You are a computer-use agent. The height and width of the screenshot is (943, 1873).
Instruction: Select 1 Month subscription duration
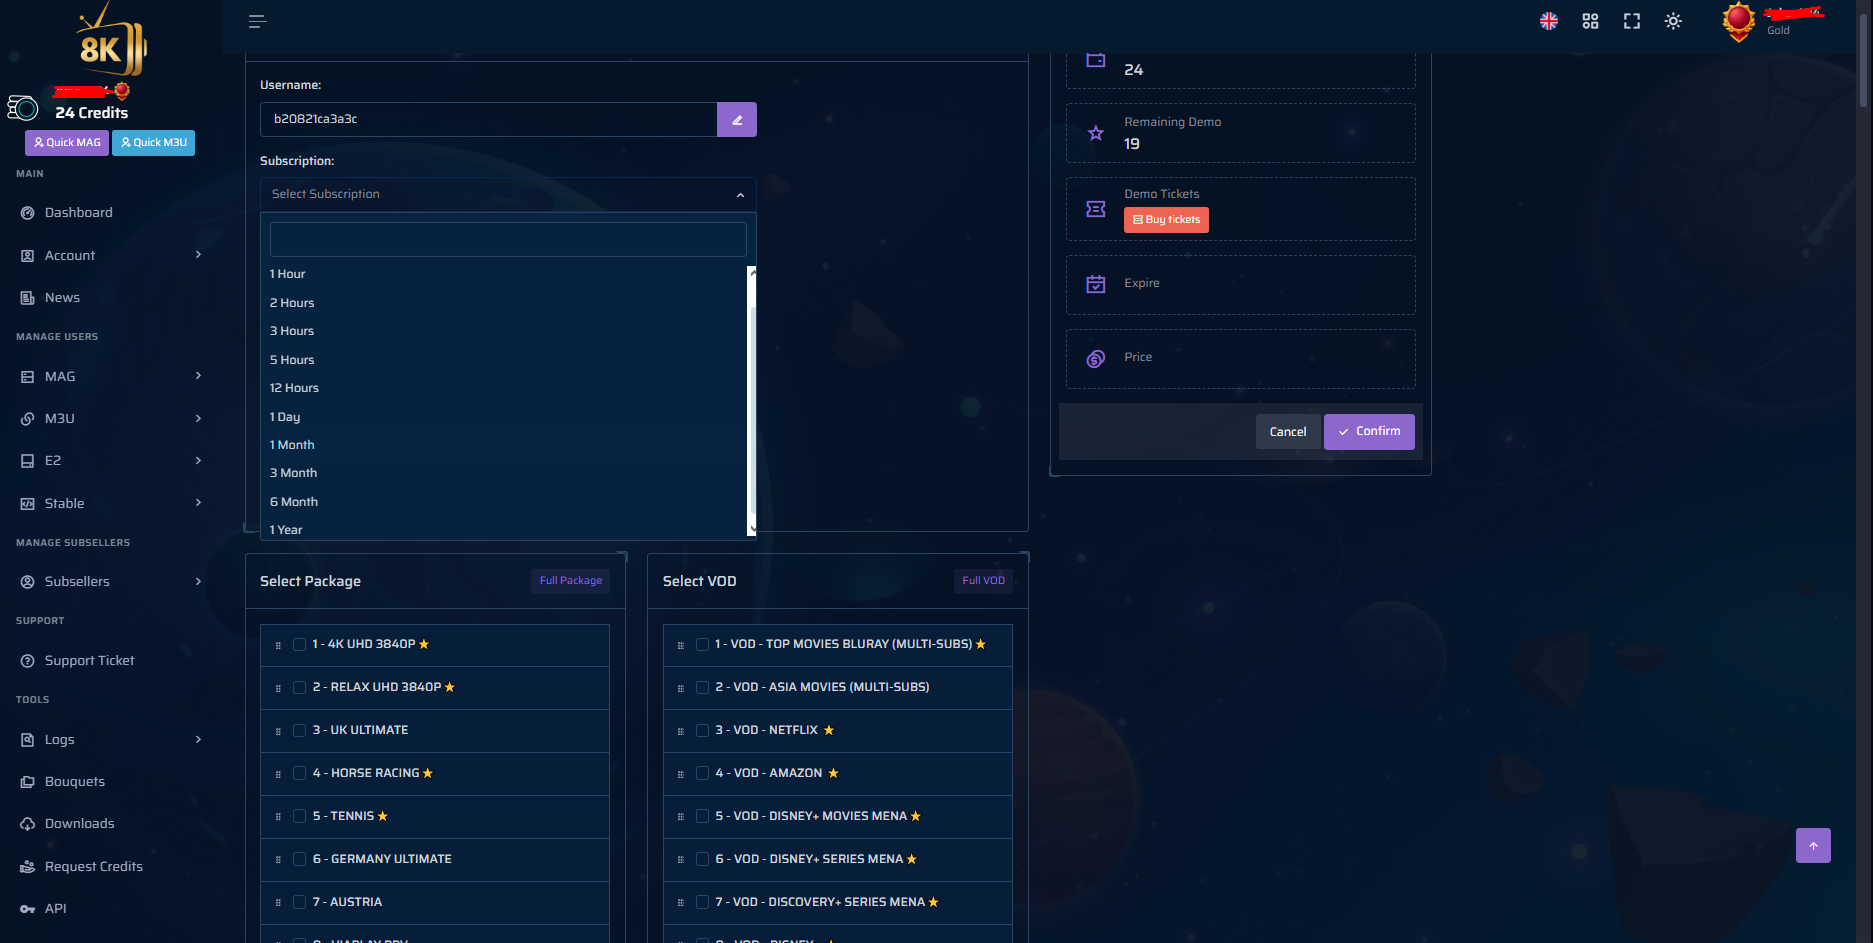point(291,444)
